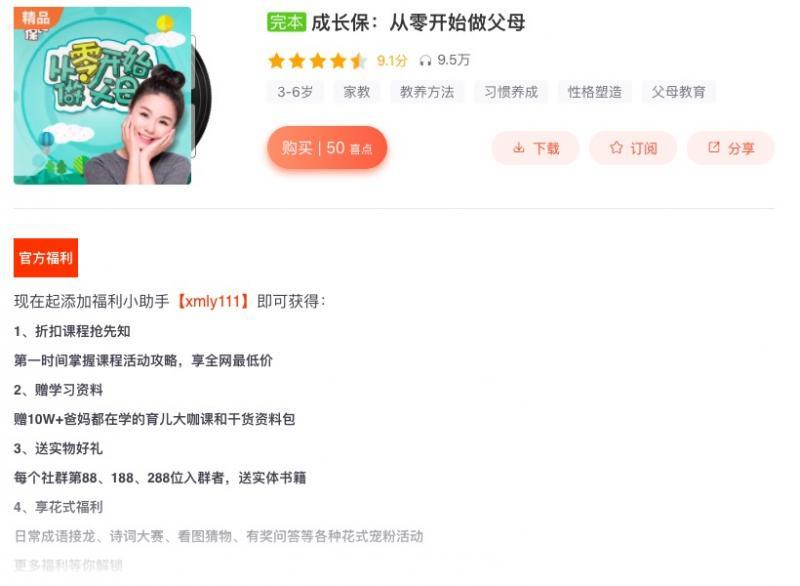Select the 父母教育 tag
This screenshot has height=586, width=800.
click(678, 92)
